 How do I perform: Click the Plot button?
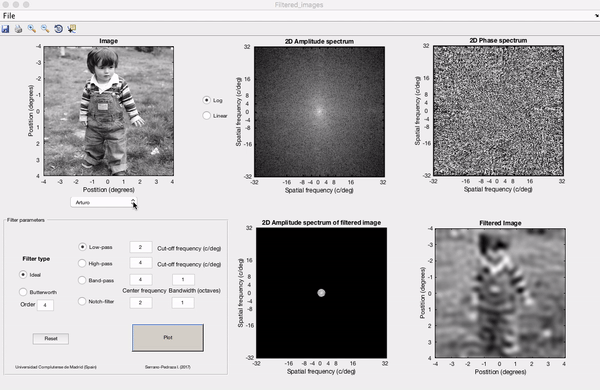(x=168, y=338)
